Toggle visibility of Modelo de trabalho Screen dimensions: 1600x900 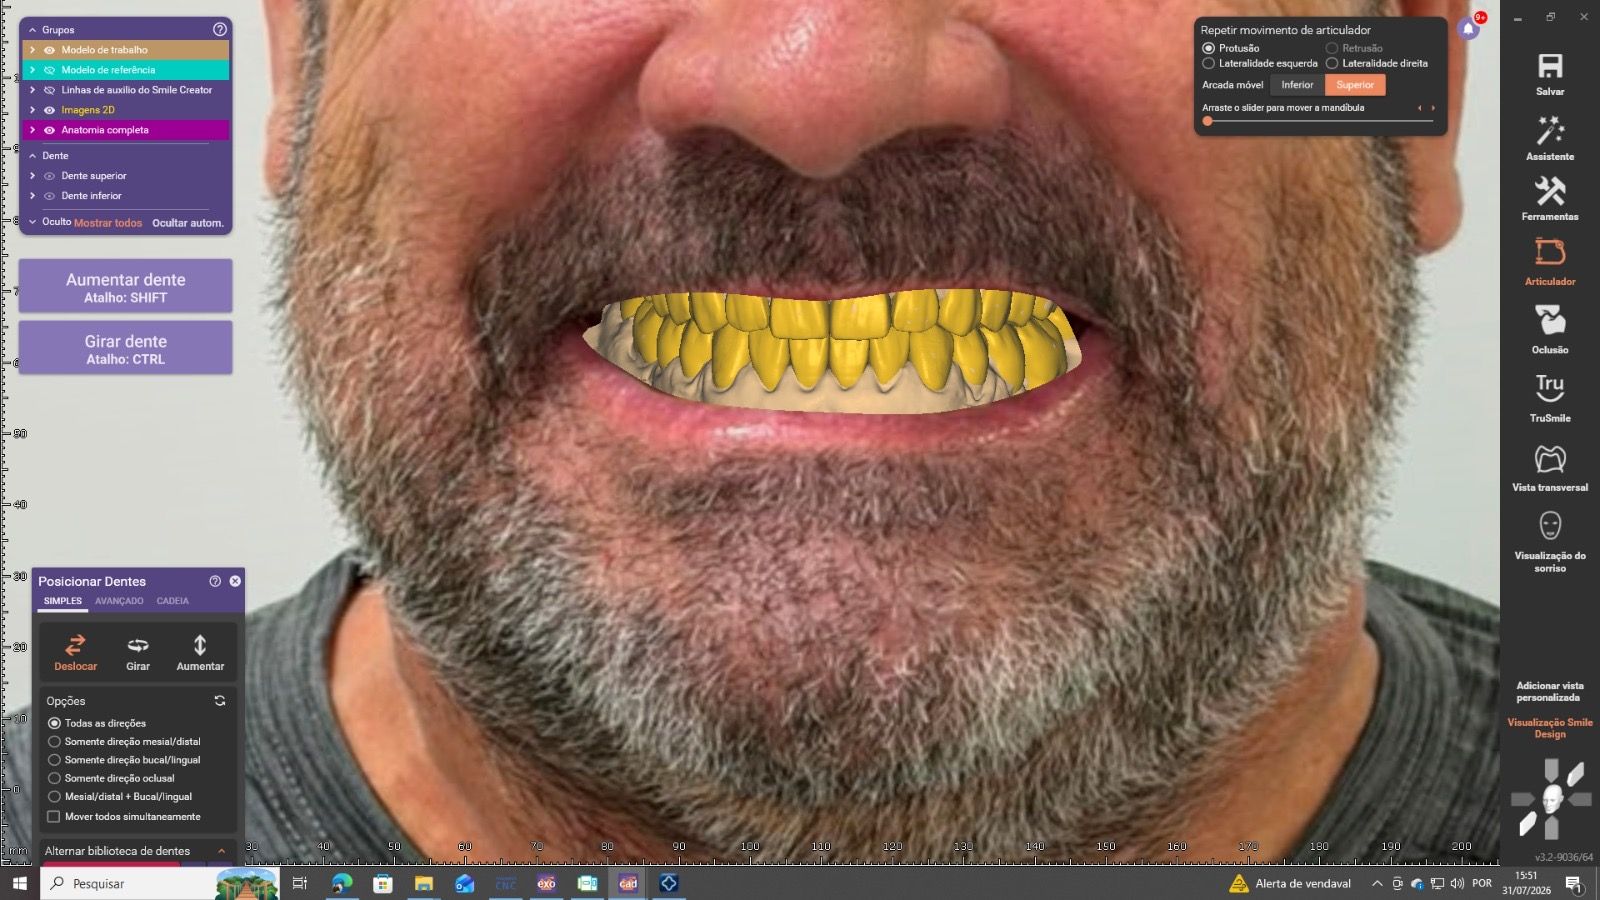[49, 50]
